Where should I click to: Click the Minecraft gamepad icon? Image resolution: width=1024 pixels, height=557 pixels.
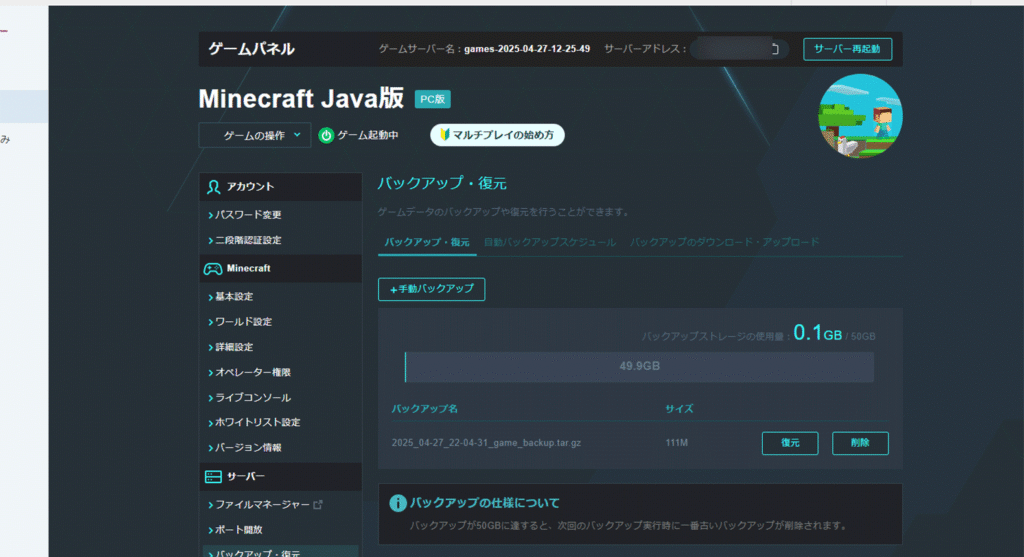[x=213, y=268]
